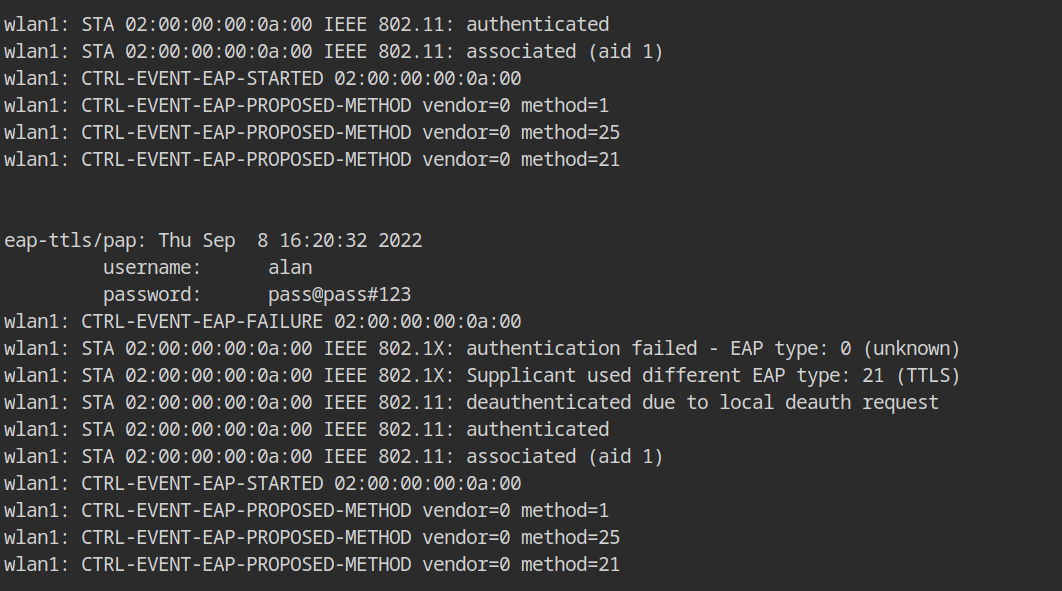This screenshot has width=1062, height=591.
Task: Click "wlan1:" on the deauthenticated line
Action: pos(37,403)
